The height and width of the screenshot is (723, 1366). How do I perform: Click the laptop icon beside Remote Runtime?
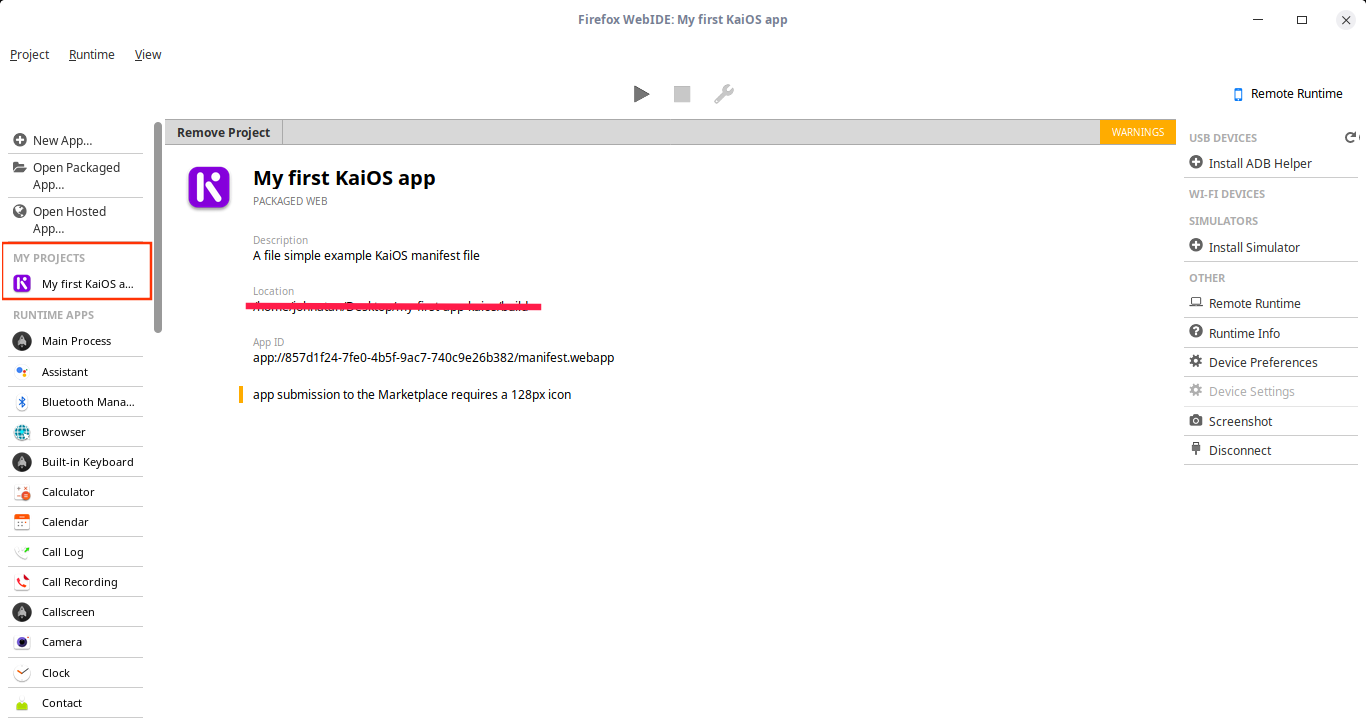coord(1196,302)
